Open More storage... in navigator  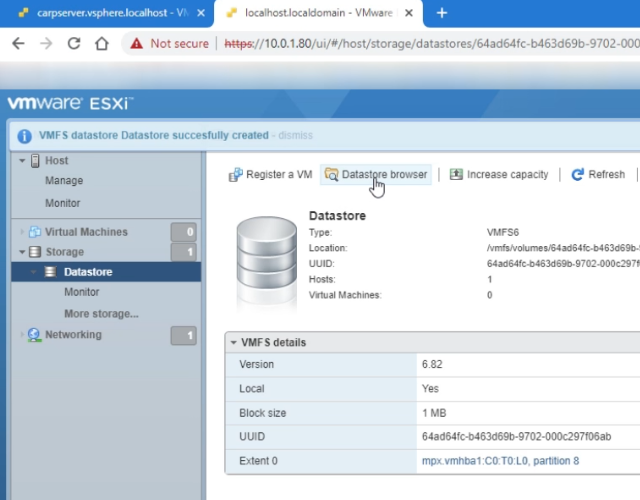pos(101,314)
